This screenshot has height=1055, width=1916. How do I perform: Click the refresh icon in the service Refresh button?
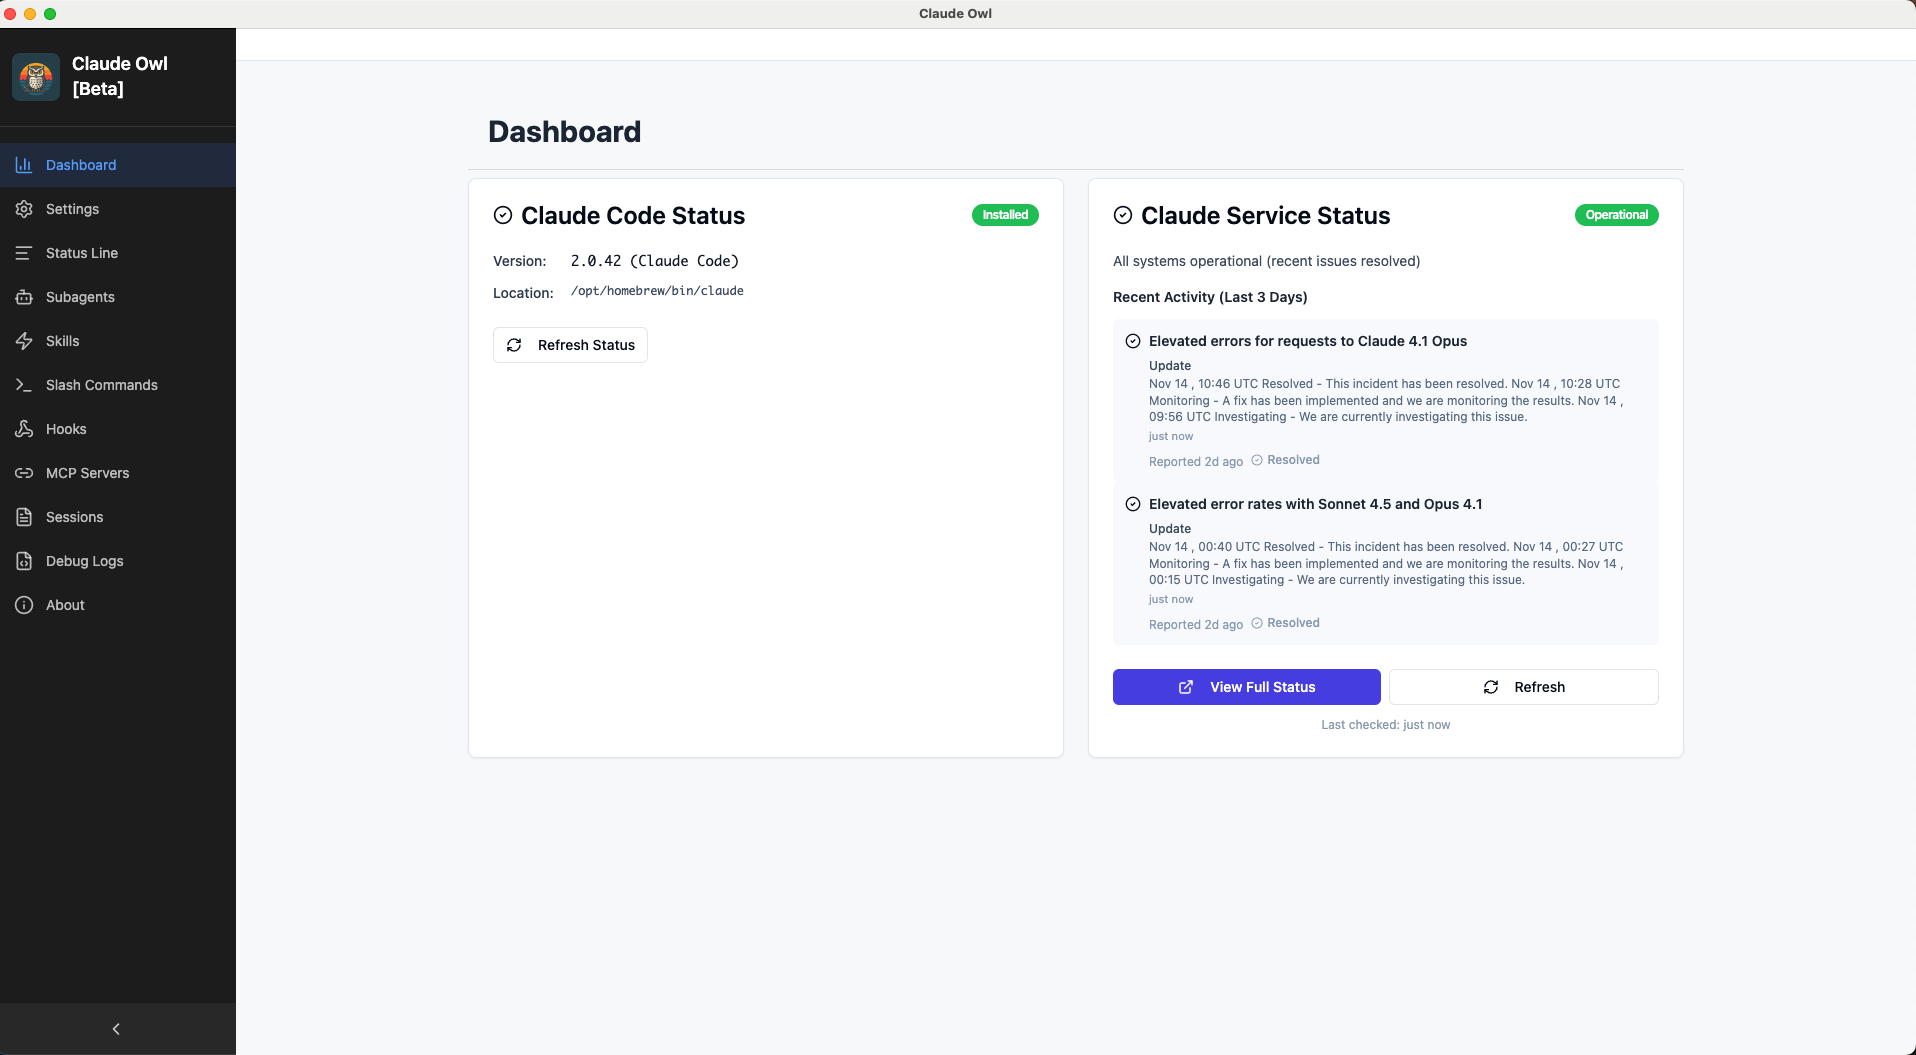[1491, 687]
